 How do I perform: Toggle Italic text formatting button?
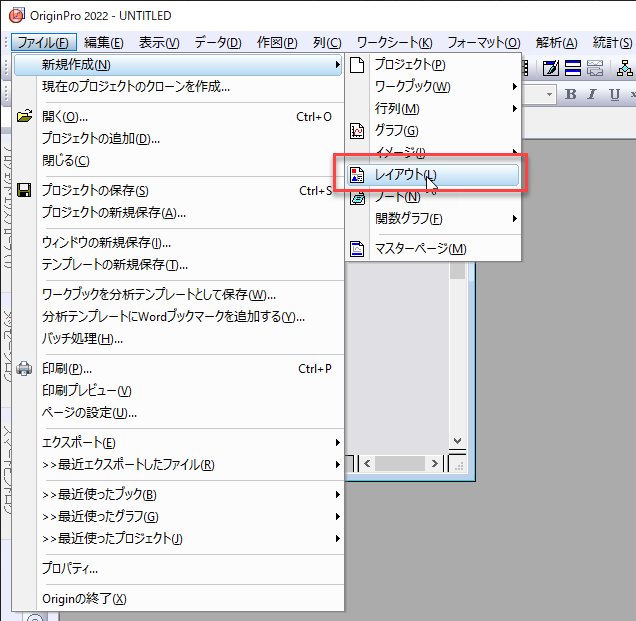(x=592, y=94)
